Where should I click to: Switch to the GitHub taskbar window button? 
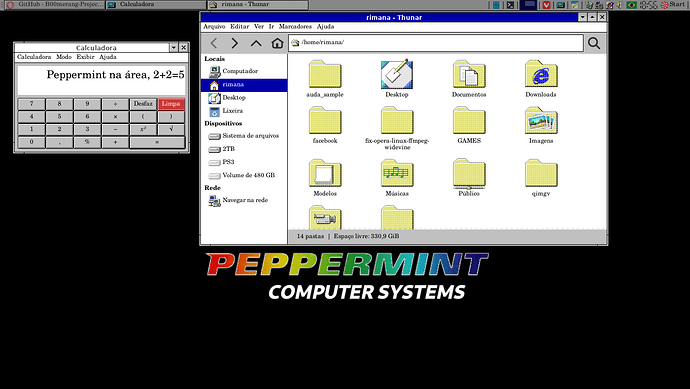(x=55, y=4)
